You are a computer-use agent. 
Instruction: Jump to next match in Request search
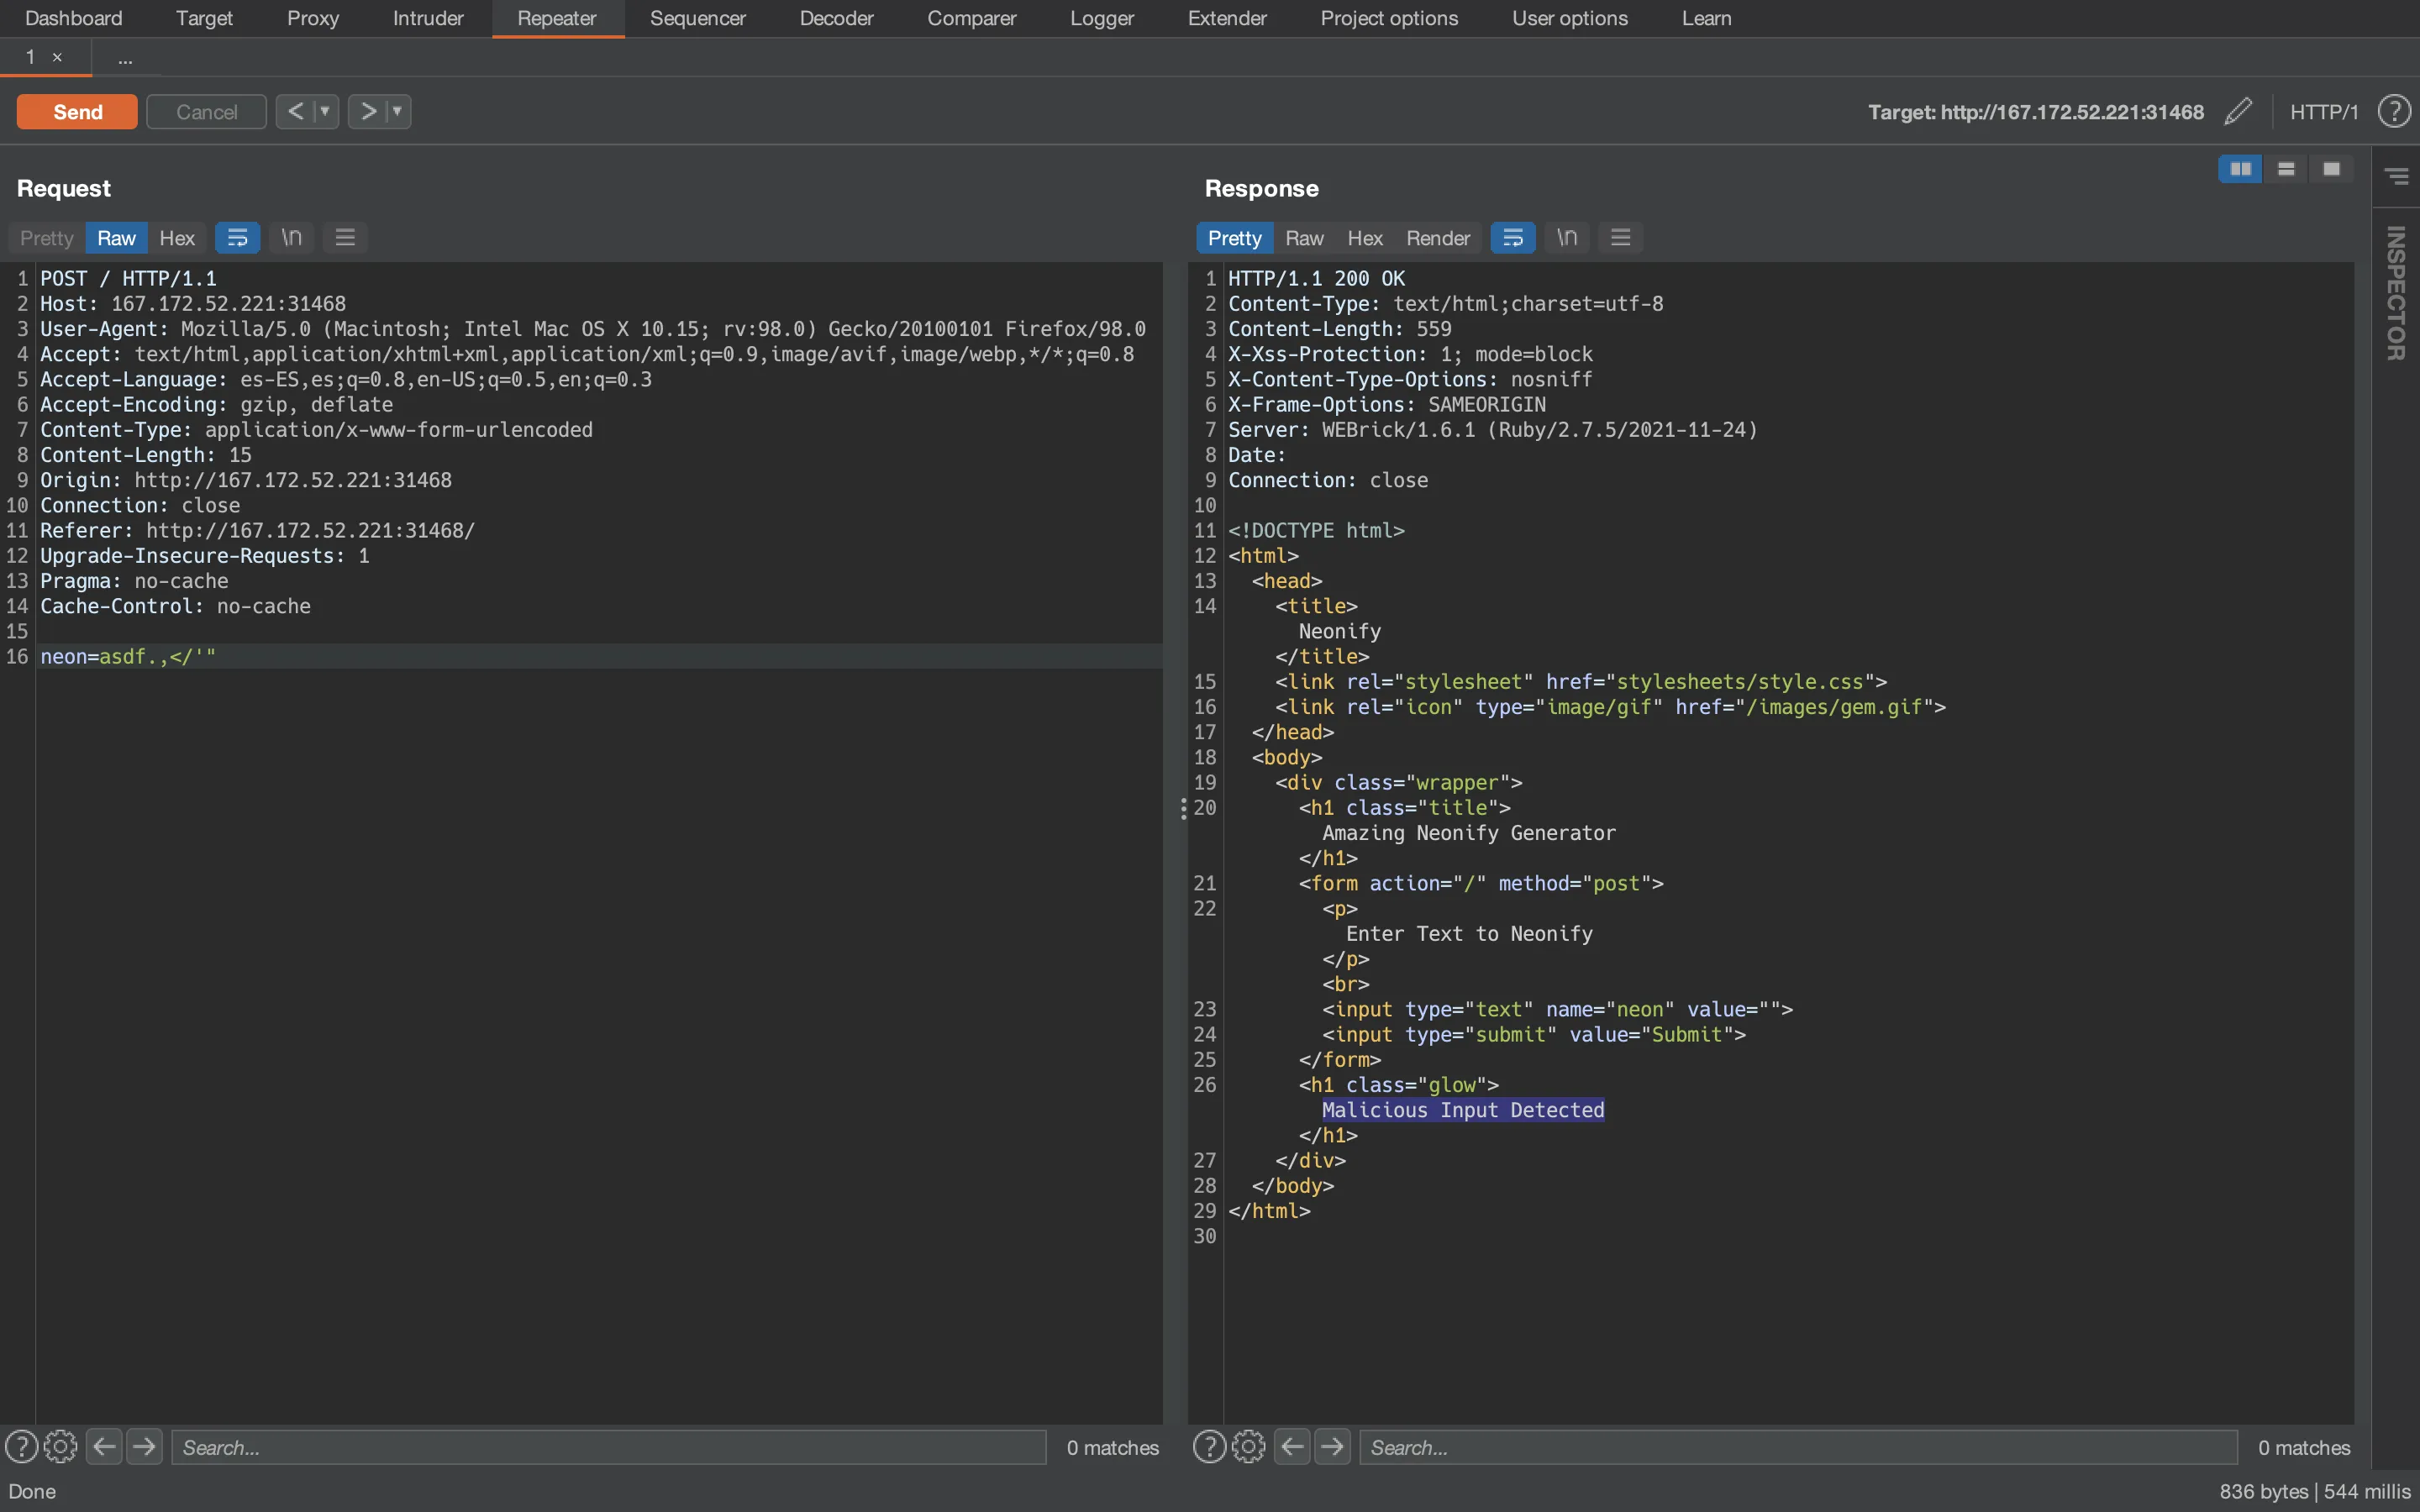pyautogui.click(x=144, y=1447)
